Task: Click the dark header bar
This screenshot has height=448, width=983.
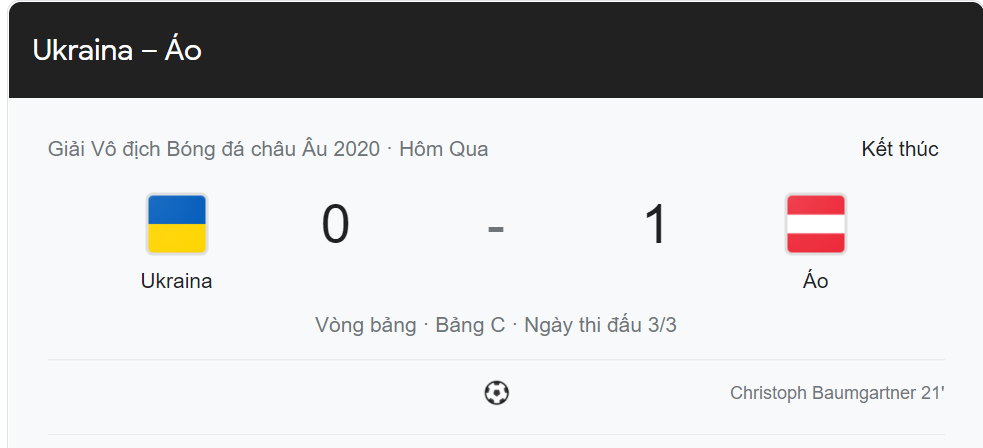Action: point(496,50)
